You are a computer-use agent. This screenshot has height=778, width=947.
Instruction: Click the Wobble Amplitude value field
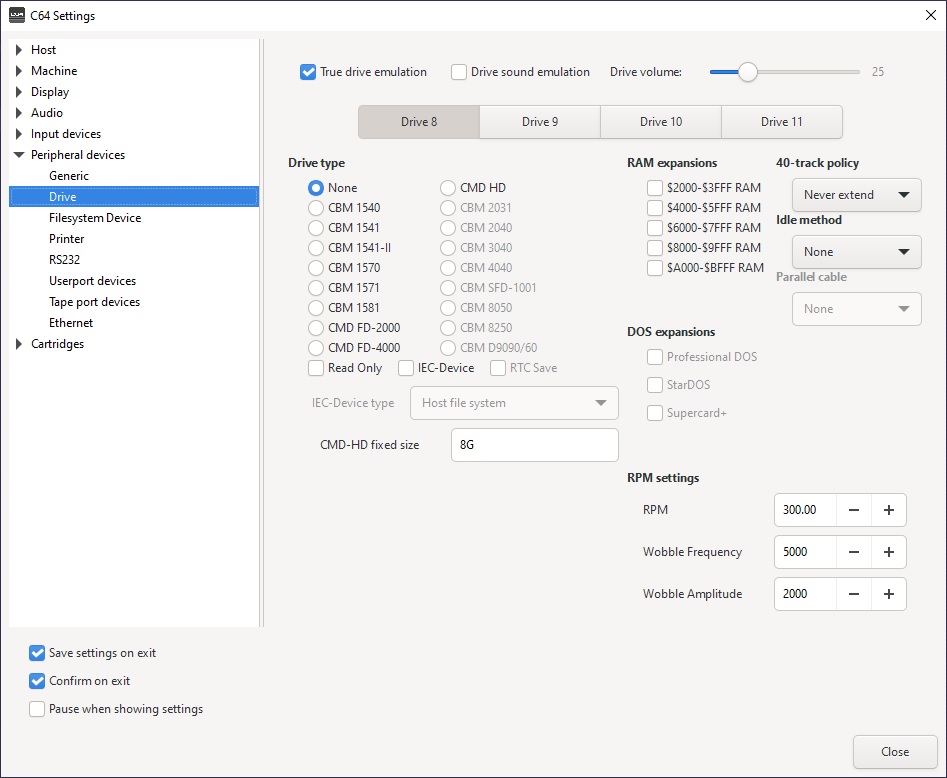[805, 594]
